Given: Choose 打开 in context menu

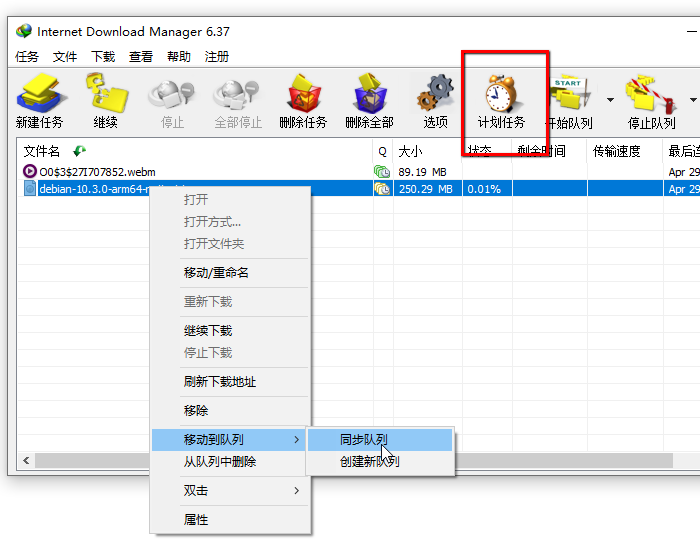Looking at the screenshot, I should [x=230, y=200].
